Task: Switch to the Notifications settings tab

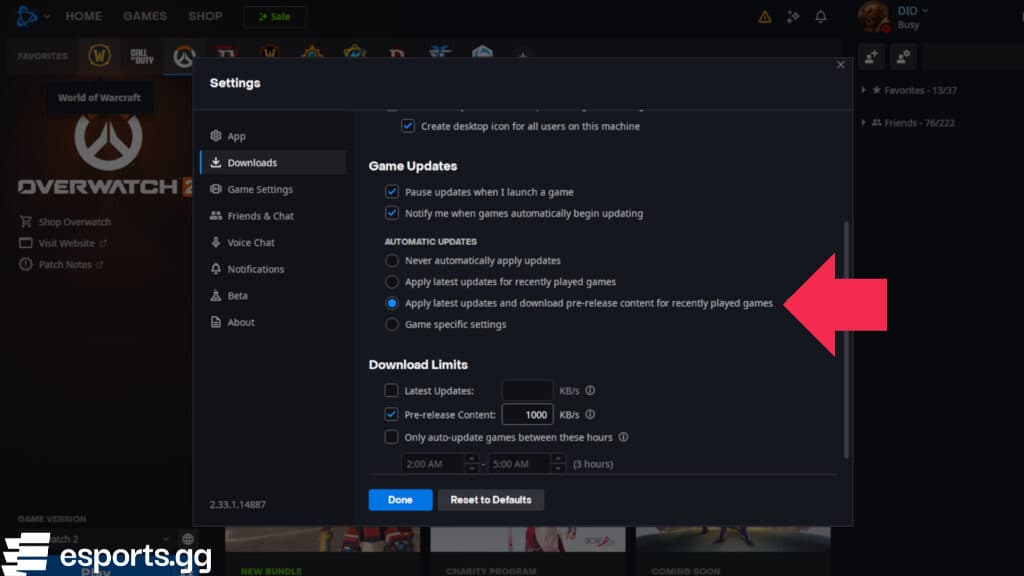Action: coord(257,268)
